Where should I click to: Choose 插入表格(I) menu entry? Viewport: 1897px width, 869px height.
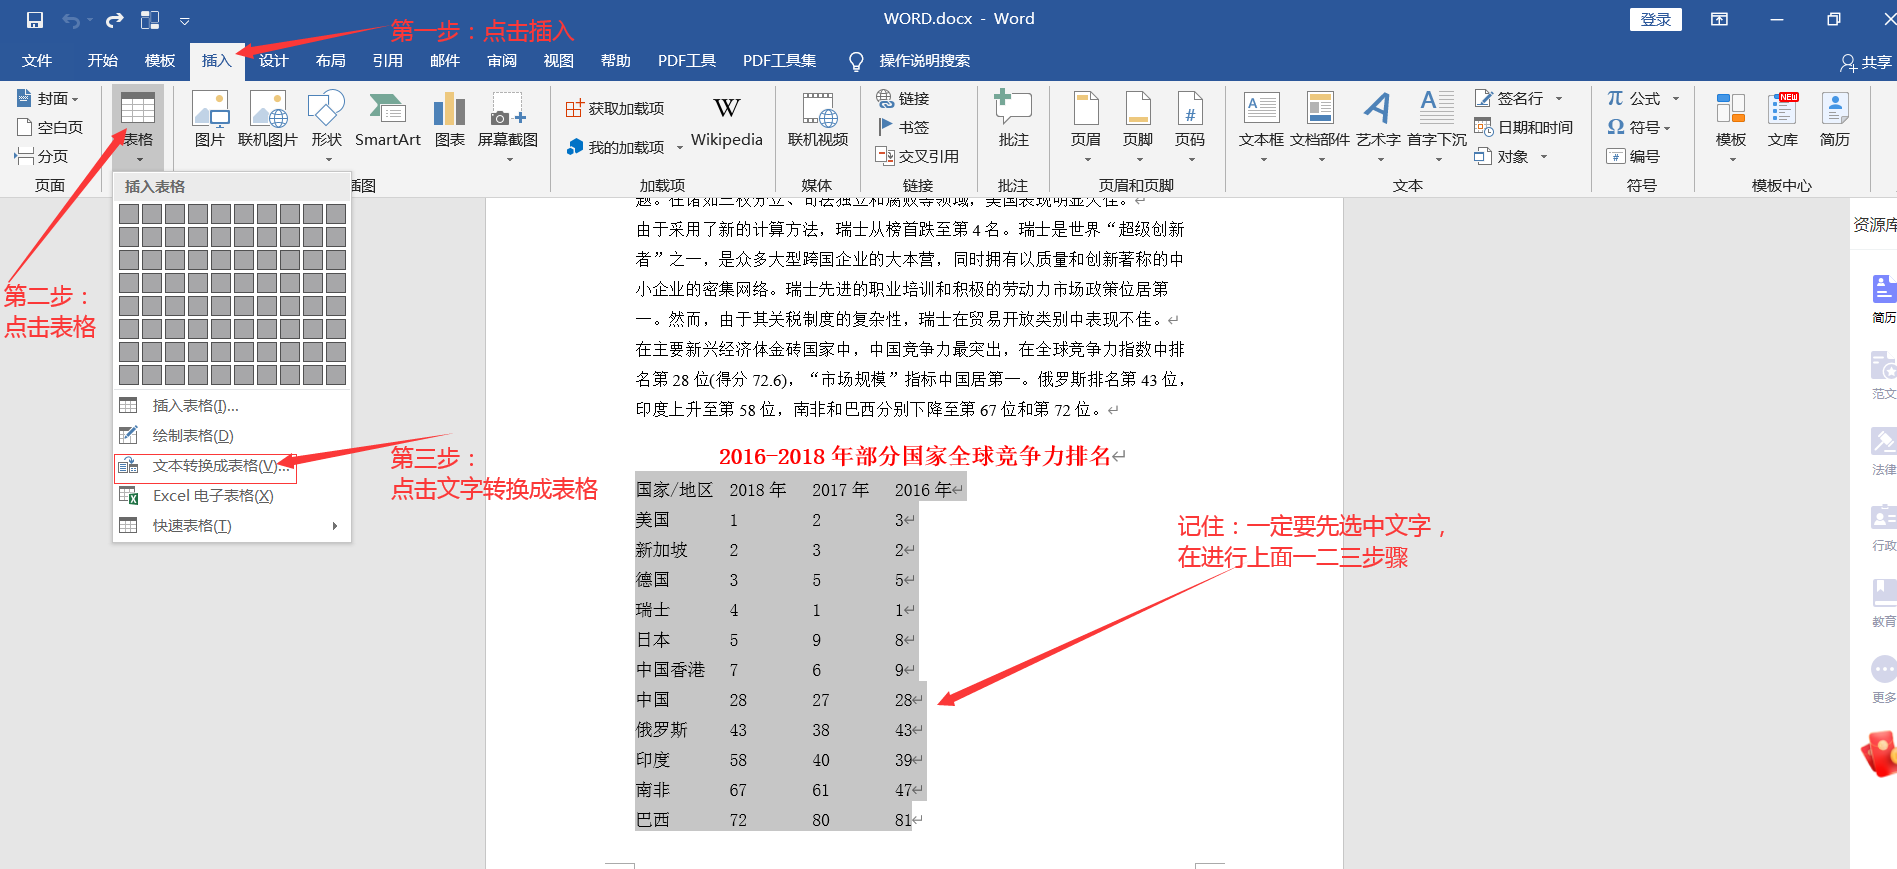(x=232, y=406)
